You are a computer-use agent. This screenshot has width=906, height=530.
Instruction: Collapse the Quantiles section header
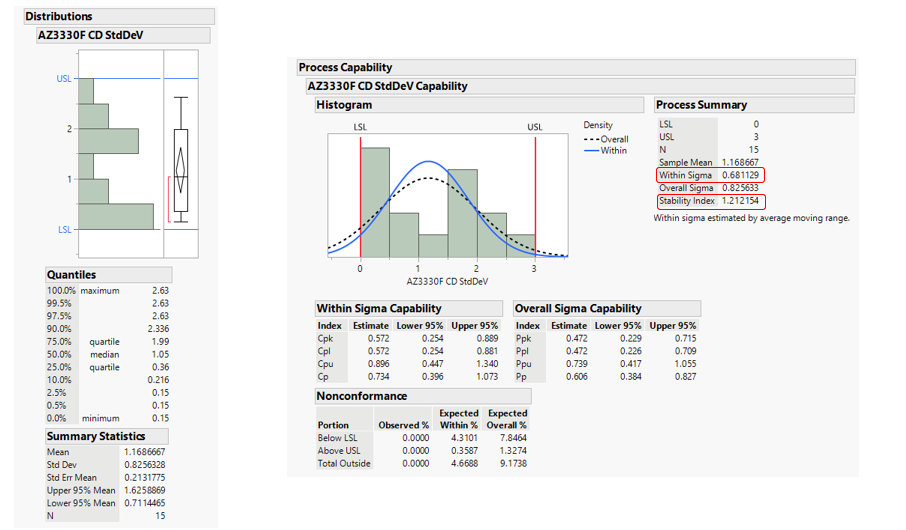[x=72, y=275]
